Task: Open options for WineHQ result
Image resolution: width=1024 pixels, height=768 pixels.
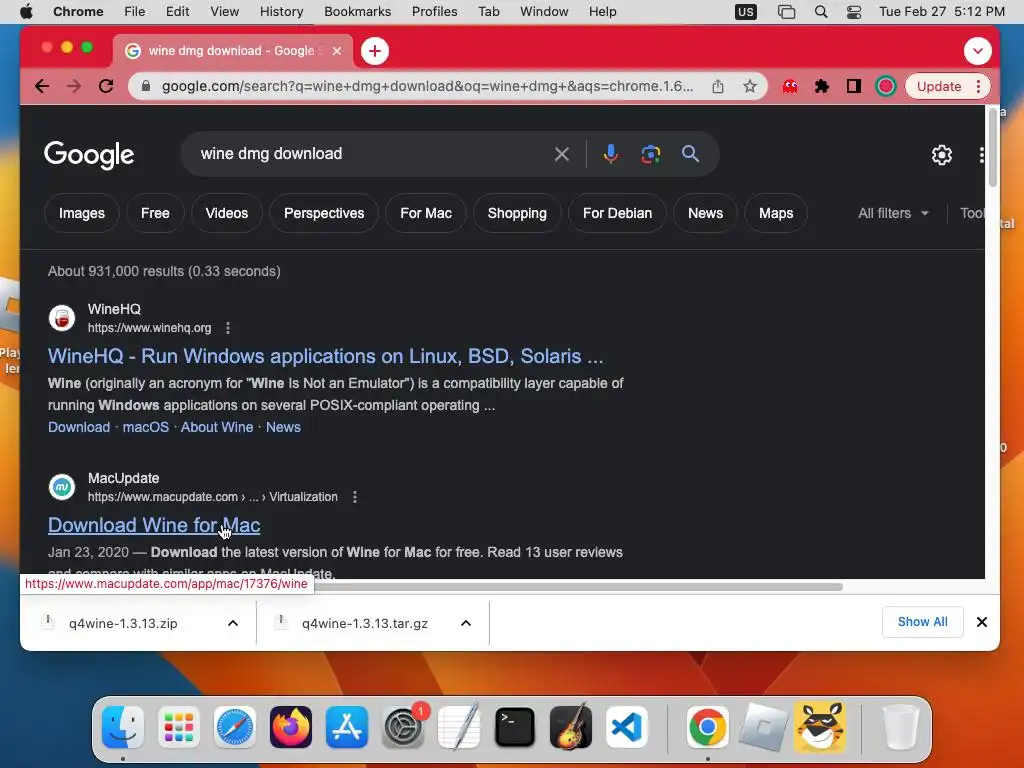Action: pos(228,328)
